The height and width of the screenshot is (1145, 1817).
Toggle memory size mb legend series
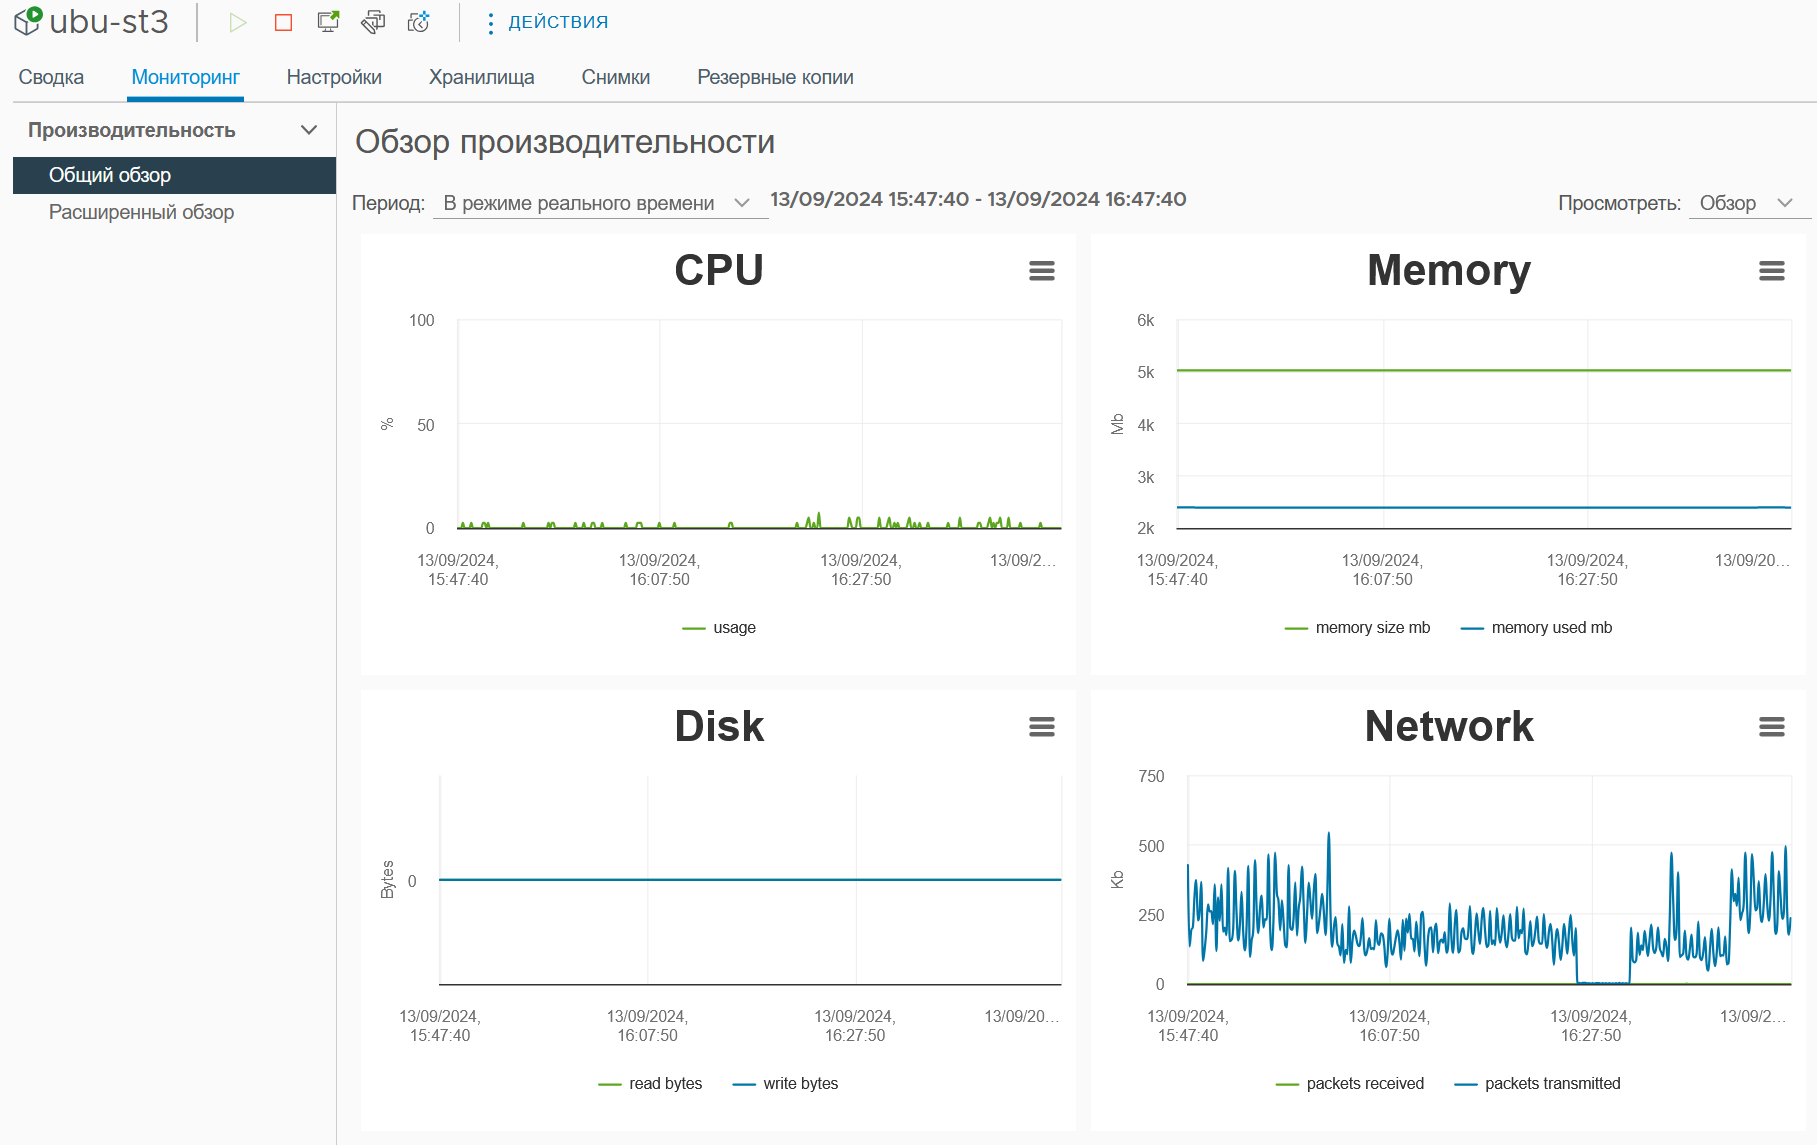(1357, 628)
